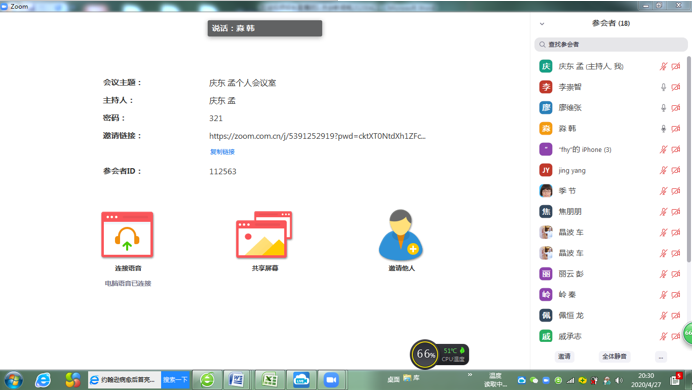Viewport: 693px width, 391px height.
Task: Click the 查找参会者 search field
Action: tap(611, 45)
